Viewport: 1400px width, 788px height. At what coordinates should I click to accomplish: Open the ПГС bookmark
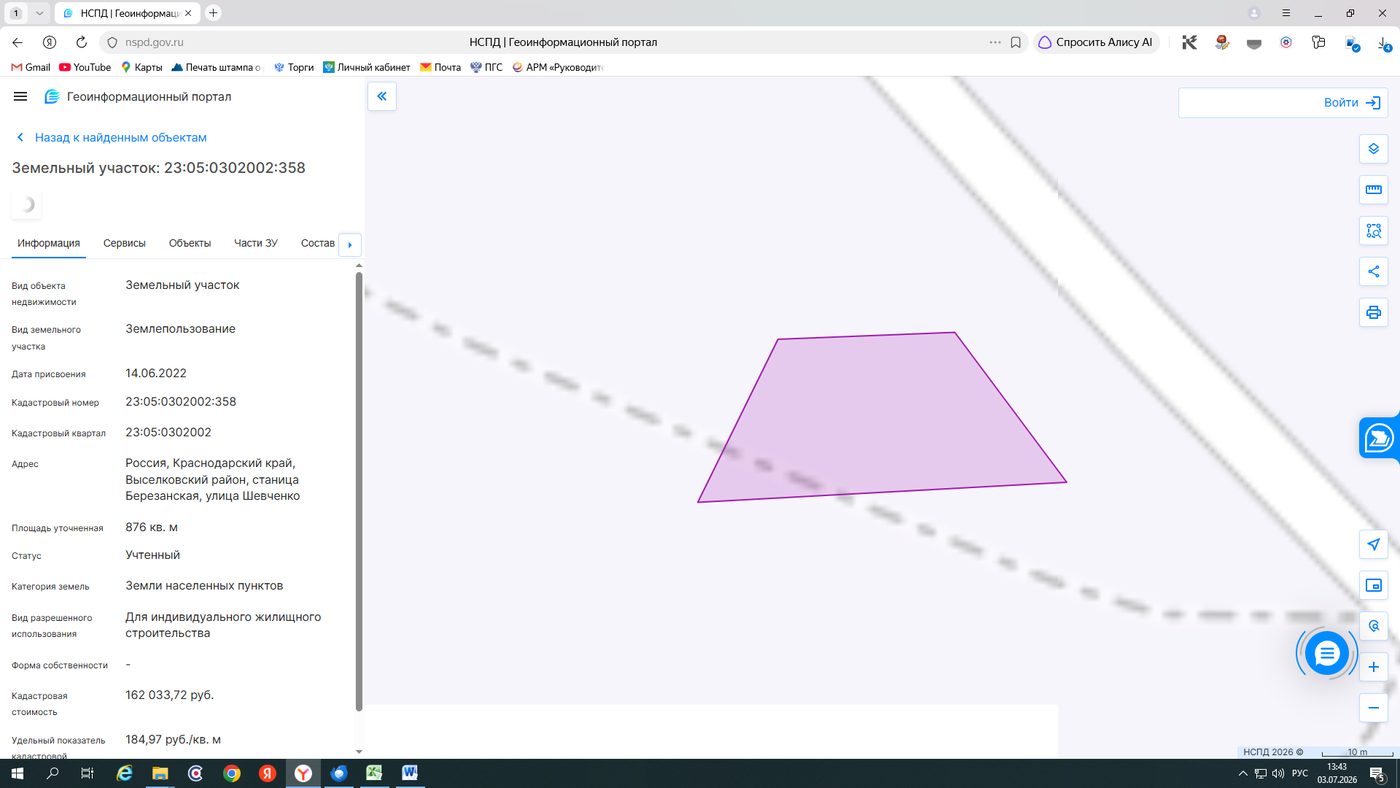pyautogui.click(x=486, y=67)
